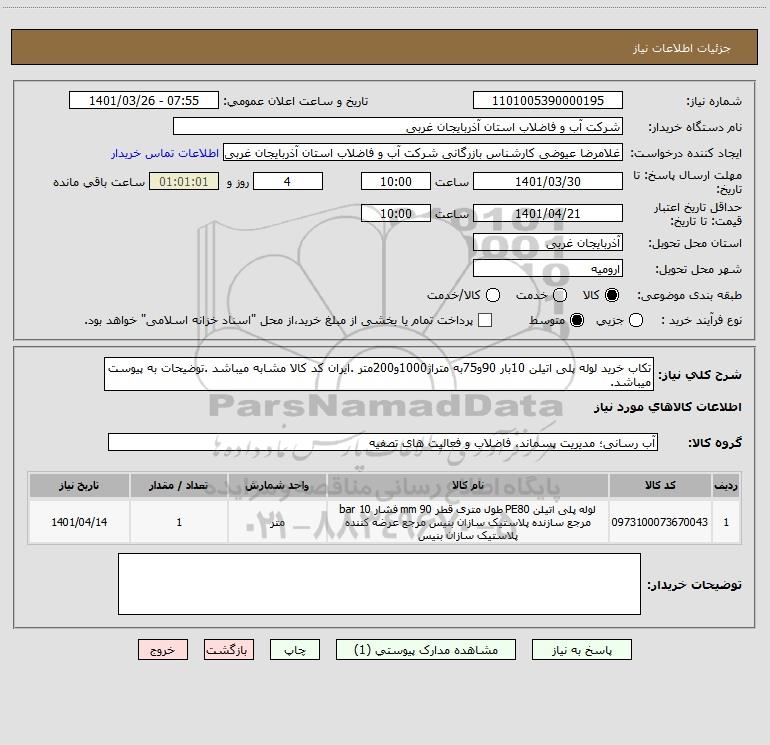Click the پاسخ به نیاز button
The image size is (770, 745).
[x=581, y=650]
